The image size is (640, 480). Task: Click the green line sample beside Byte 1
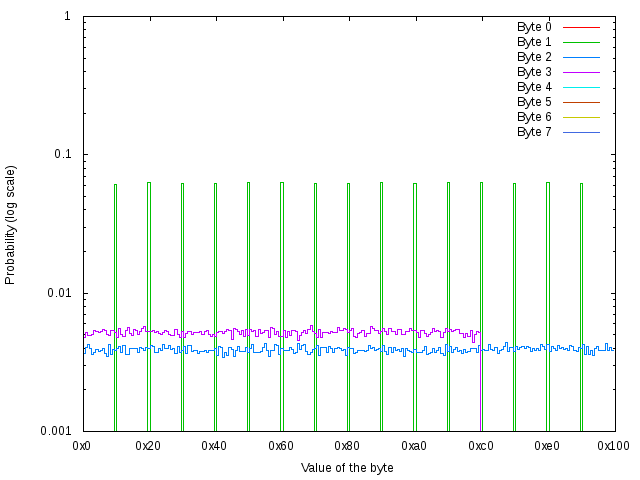click(x=580, y=42)
